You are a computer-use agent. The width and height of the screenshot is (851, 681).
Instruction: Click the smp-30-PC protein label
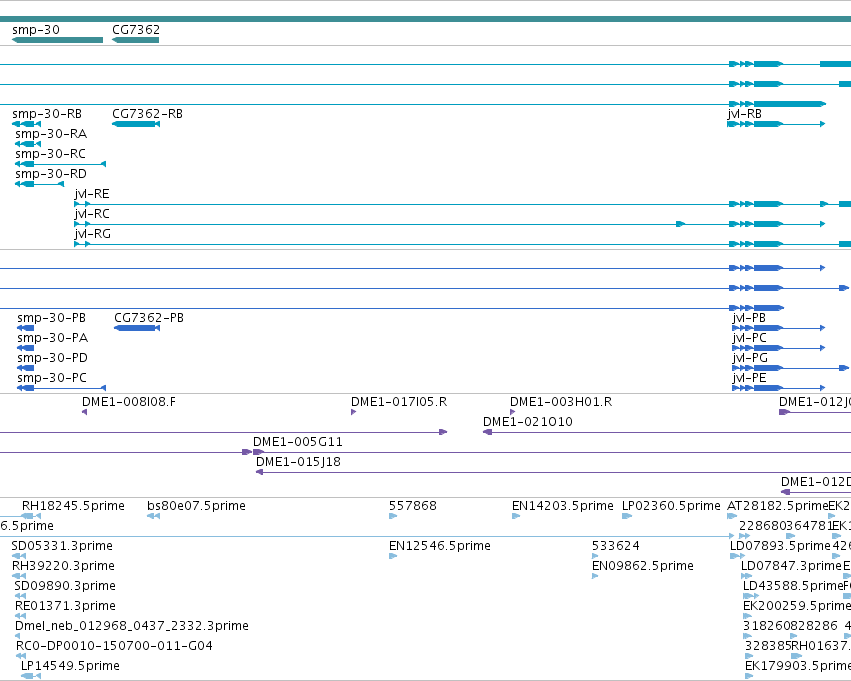click(x=52, y=378)
